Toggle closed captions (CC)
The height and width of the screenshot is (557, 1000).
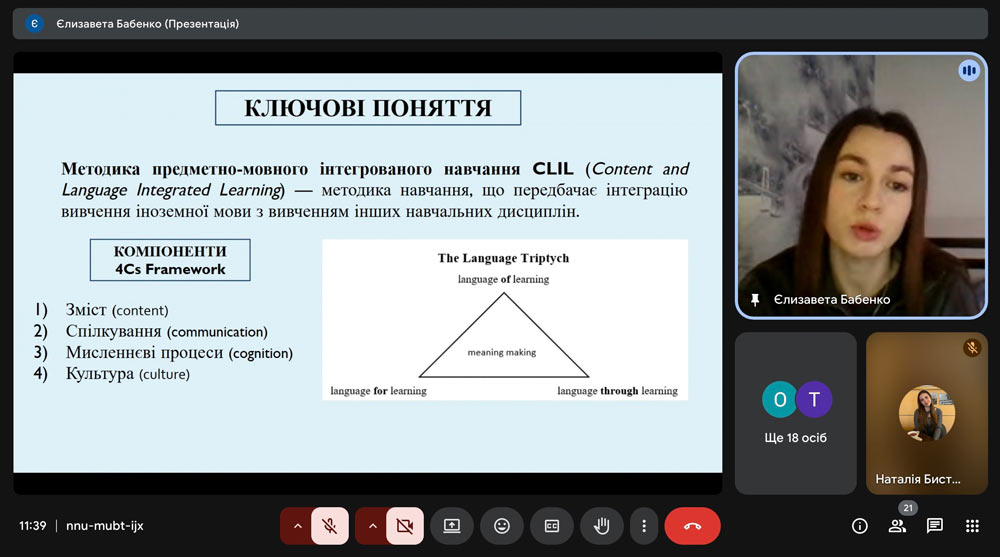(551, 526)
